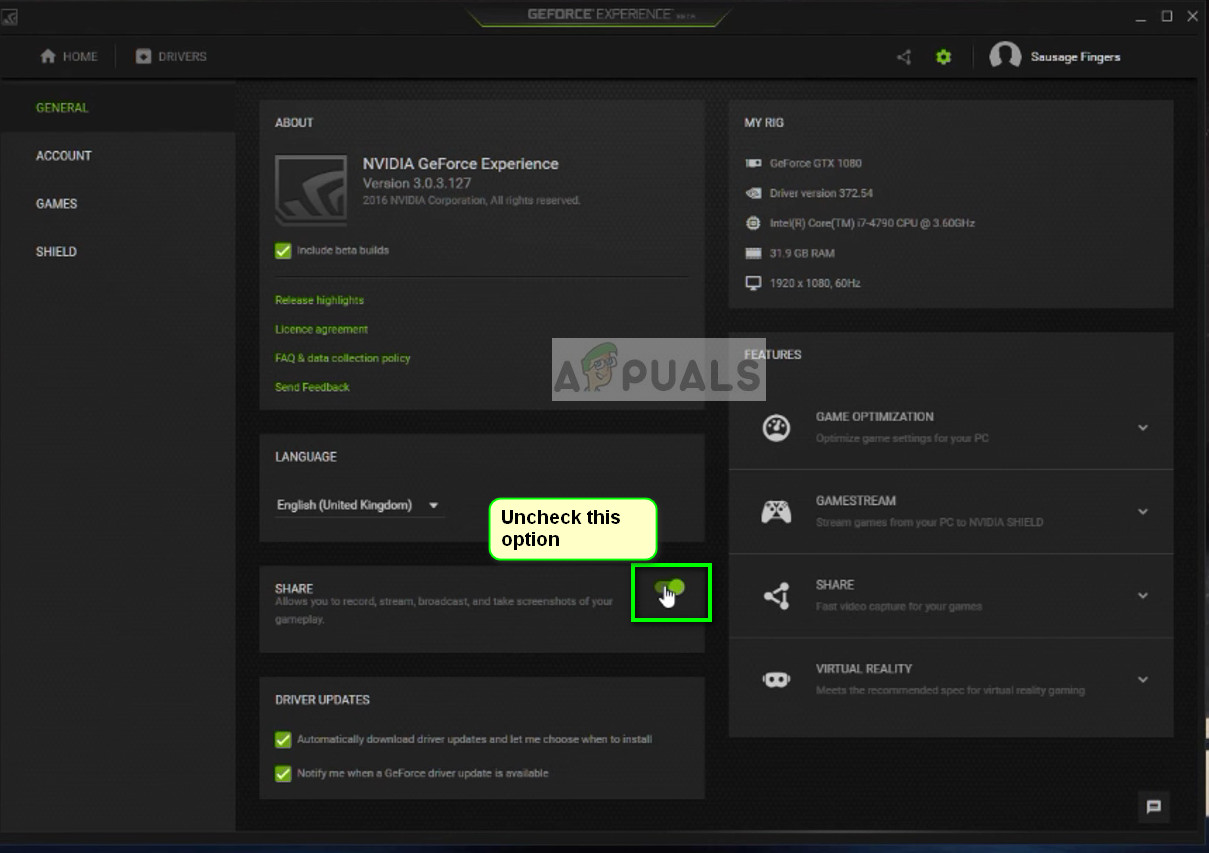The width and height of the screenshot is (1209, 853).
Task: Click the Game Optimization gauge icon
Action: (776, 428)
